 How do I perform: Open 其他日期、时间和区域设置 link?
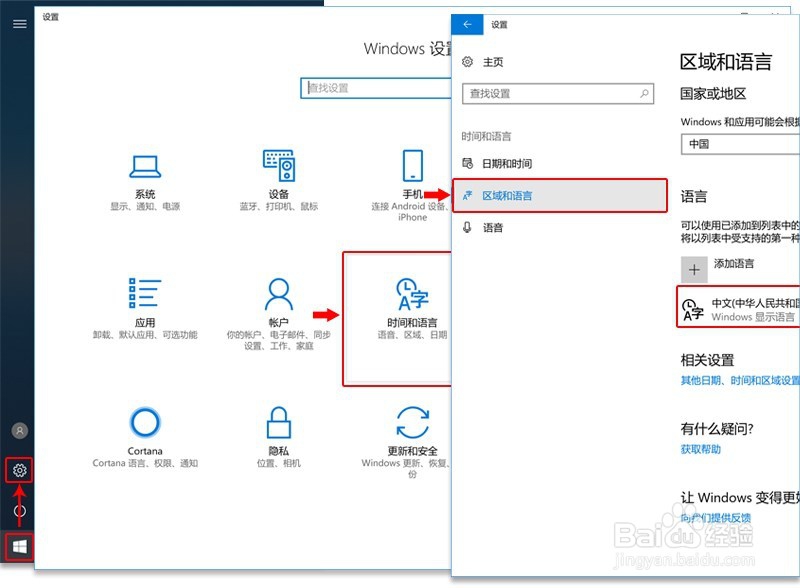coord(740,380)
